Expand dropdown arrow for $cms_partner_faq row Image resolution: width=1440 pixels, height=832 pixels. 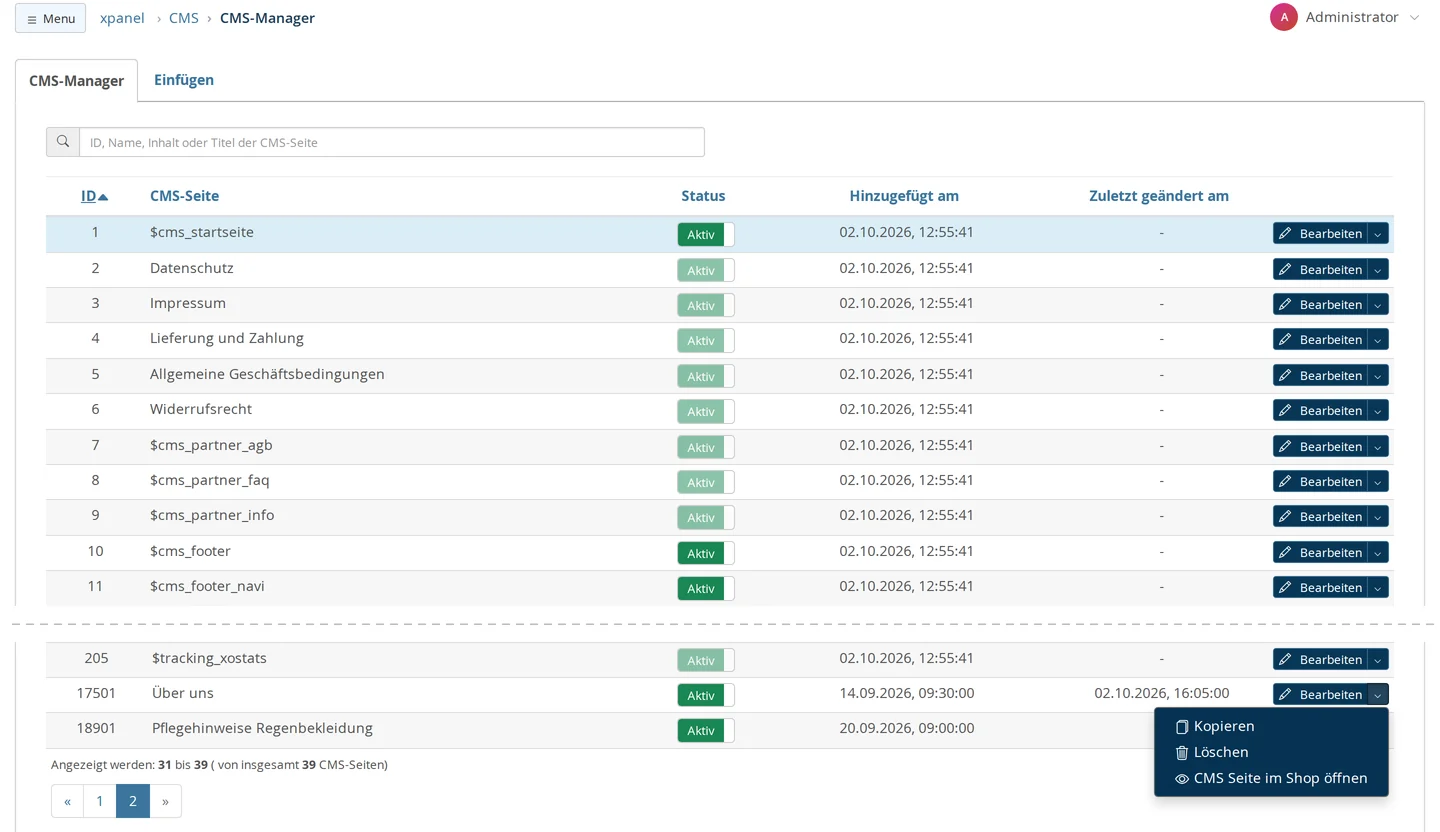click(x=1378, y=482)
